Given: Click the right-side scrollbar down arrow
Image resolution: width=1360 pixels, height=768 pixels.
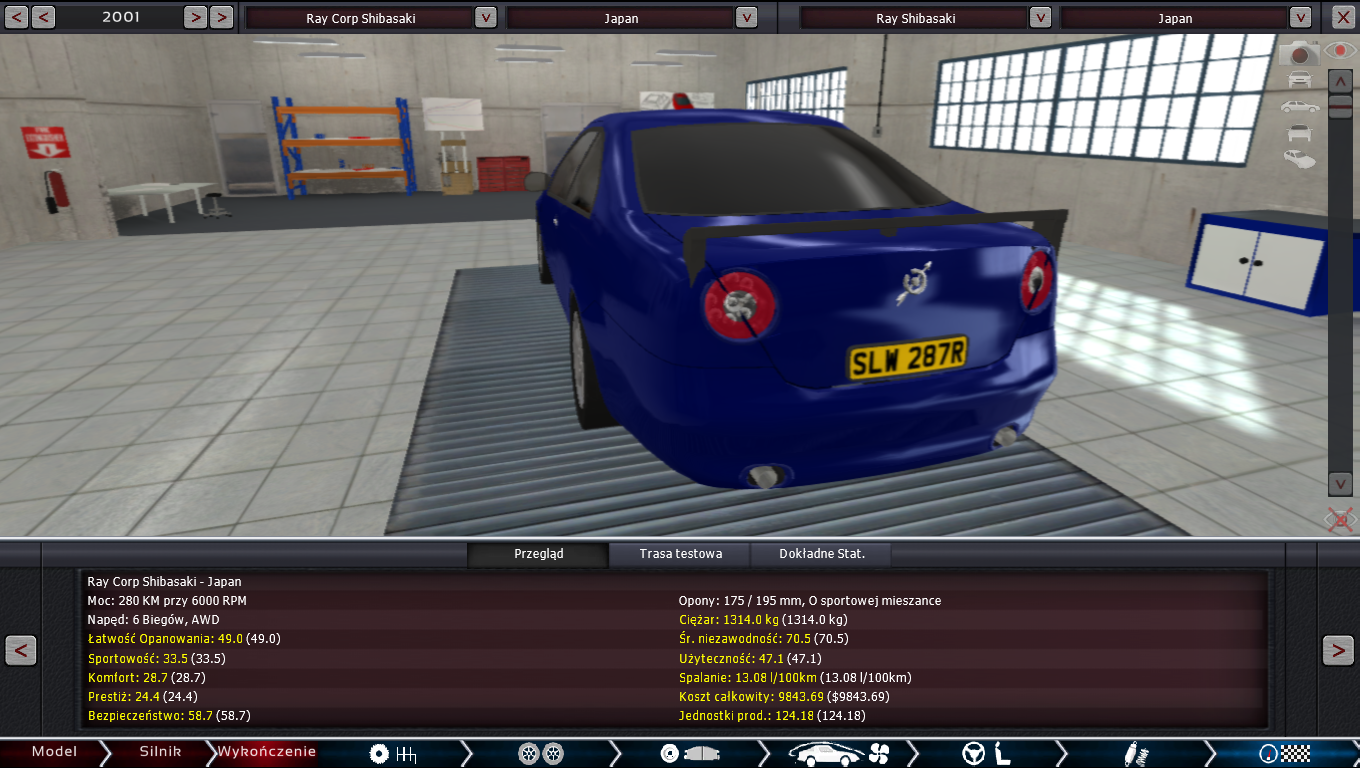Looking at the screenshot, I should tap(1340, 484).
